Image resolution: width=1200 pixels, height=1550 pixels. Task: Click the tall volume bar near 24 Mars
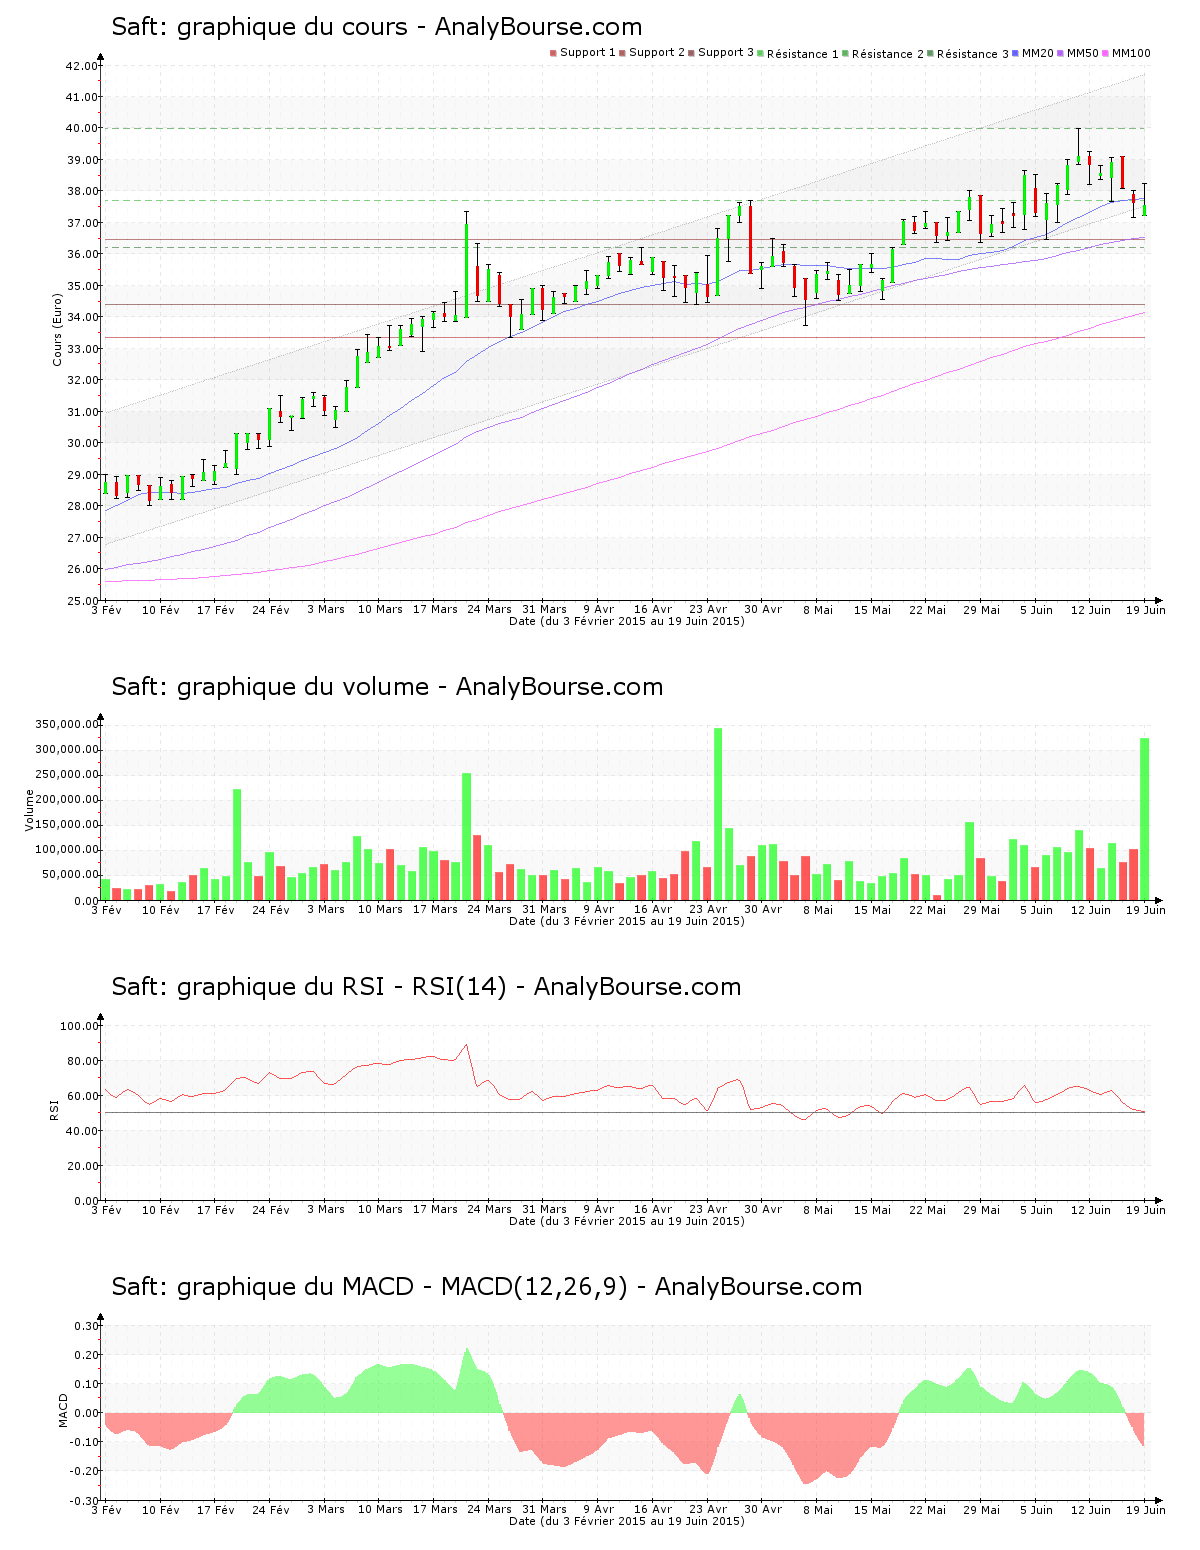pos(467,837)
